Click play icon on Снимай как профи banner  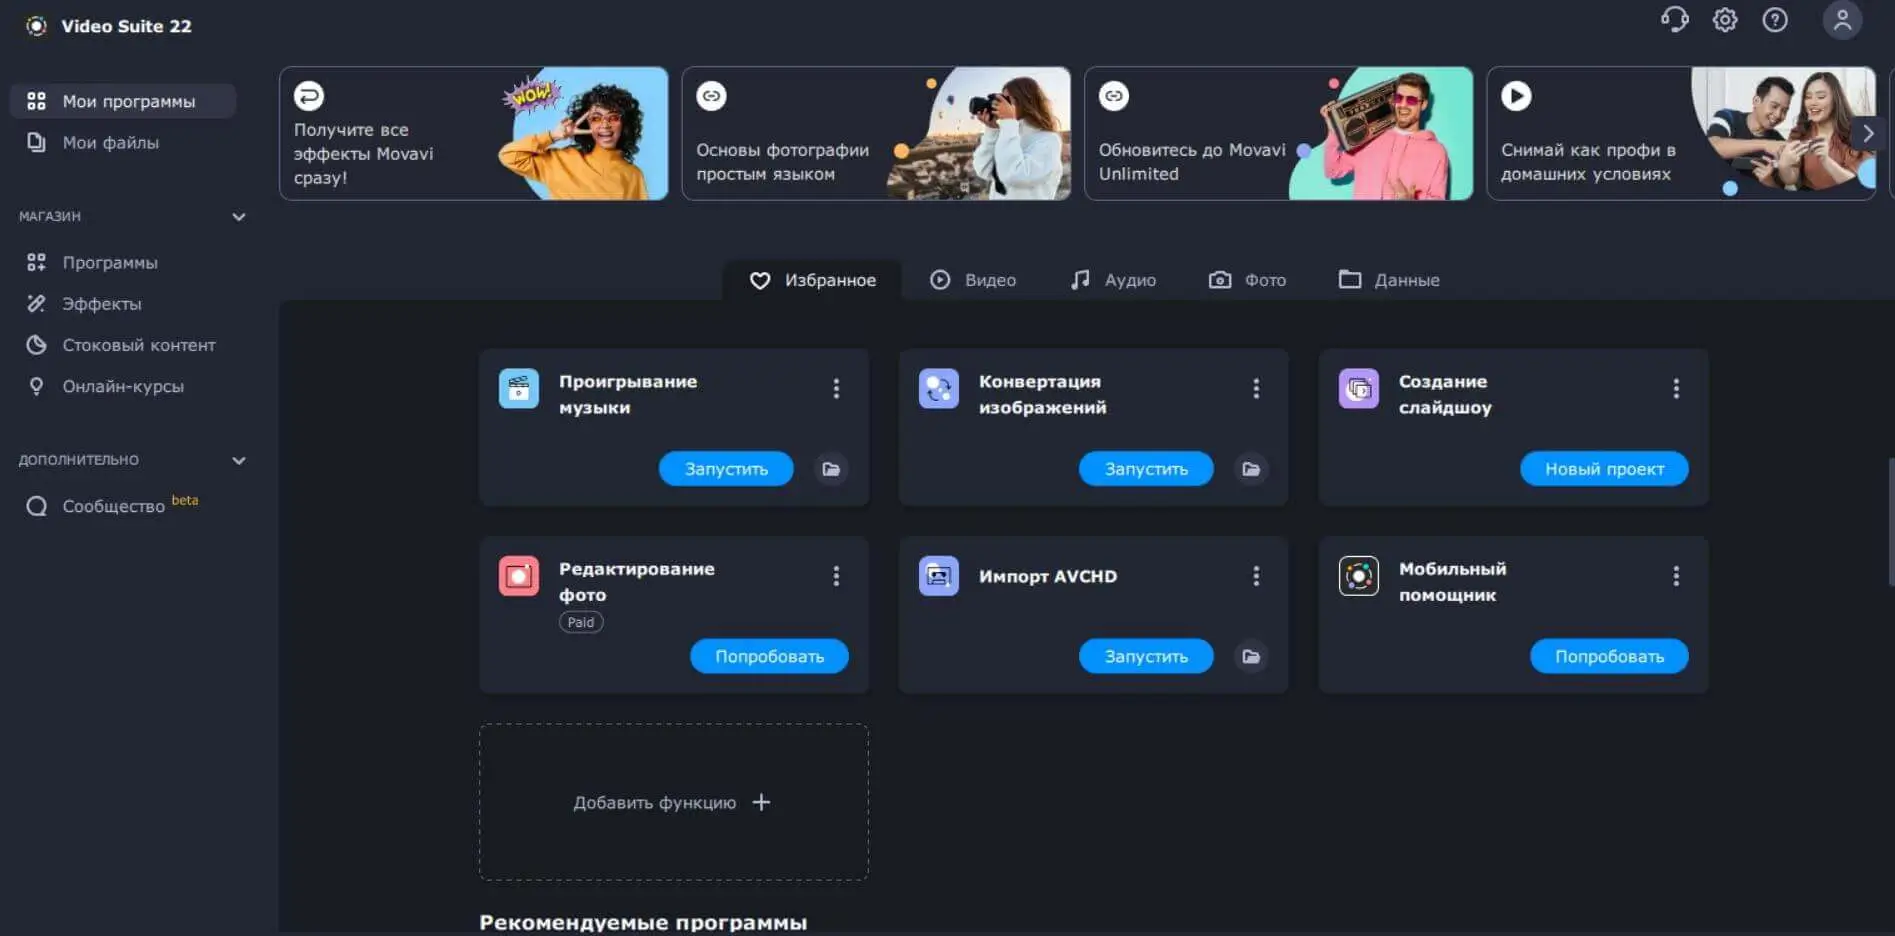click(1516, 96)
